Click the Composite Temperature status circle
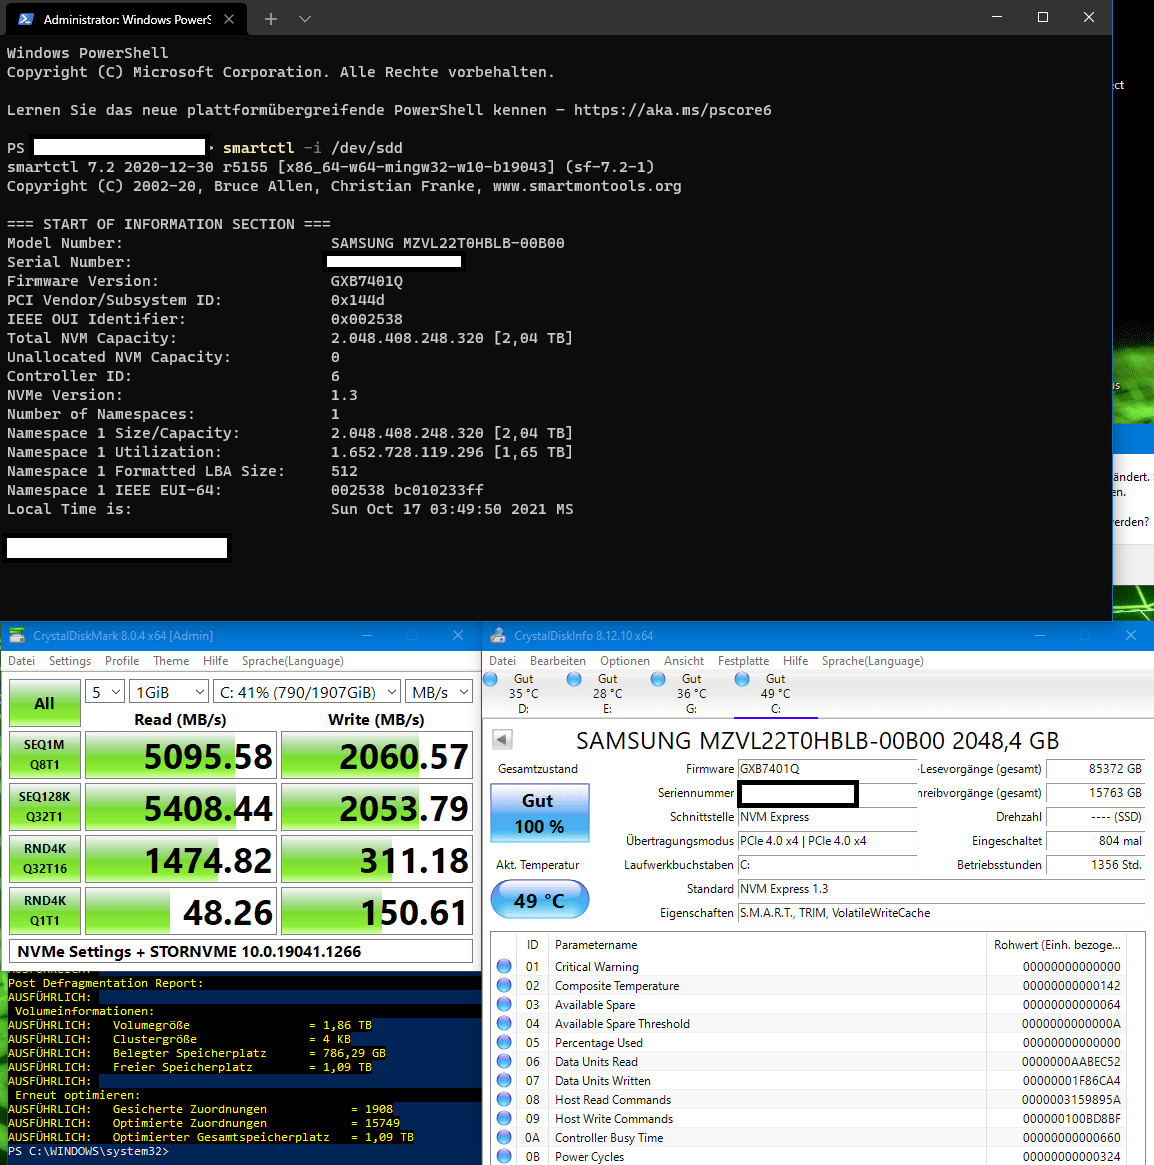 (505, 985)
